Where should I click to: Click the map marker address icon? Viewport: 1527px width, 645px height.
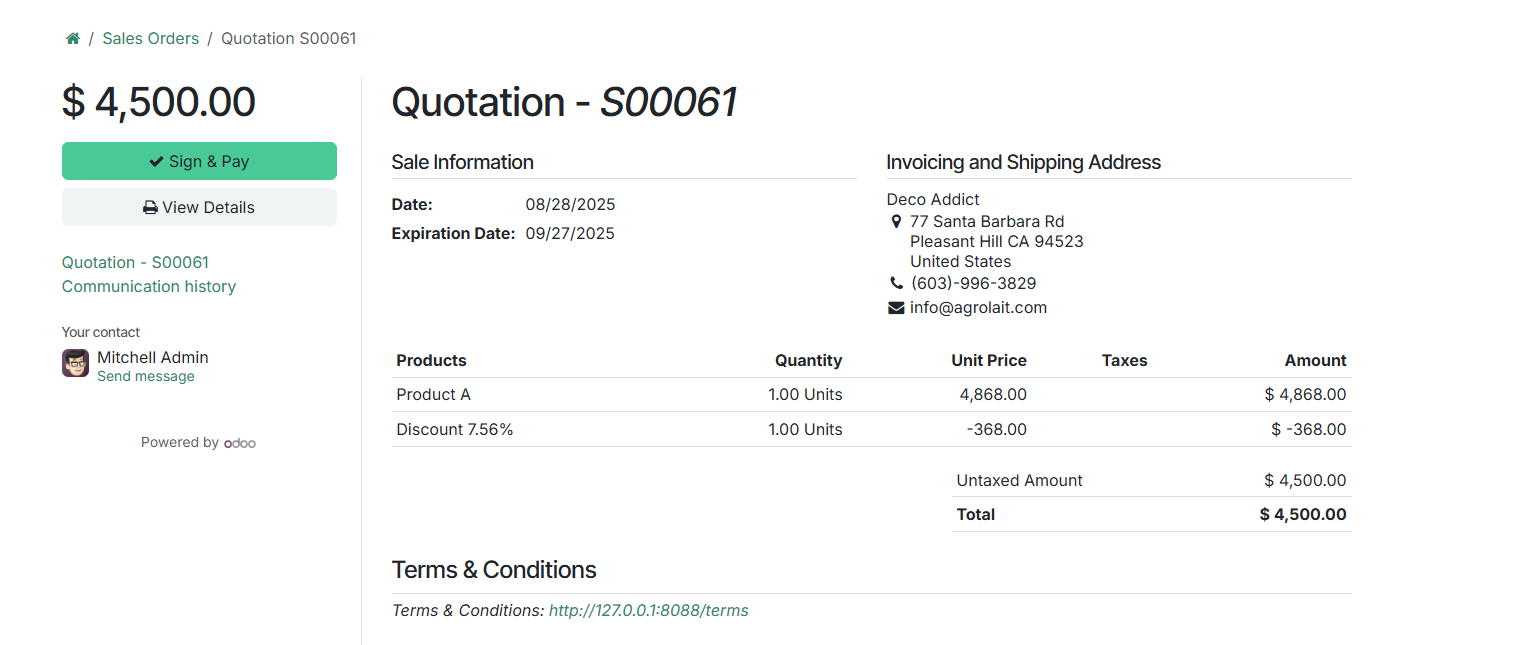point(896,222)
